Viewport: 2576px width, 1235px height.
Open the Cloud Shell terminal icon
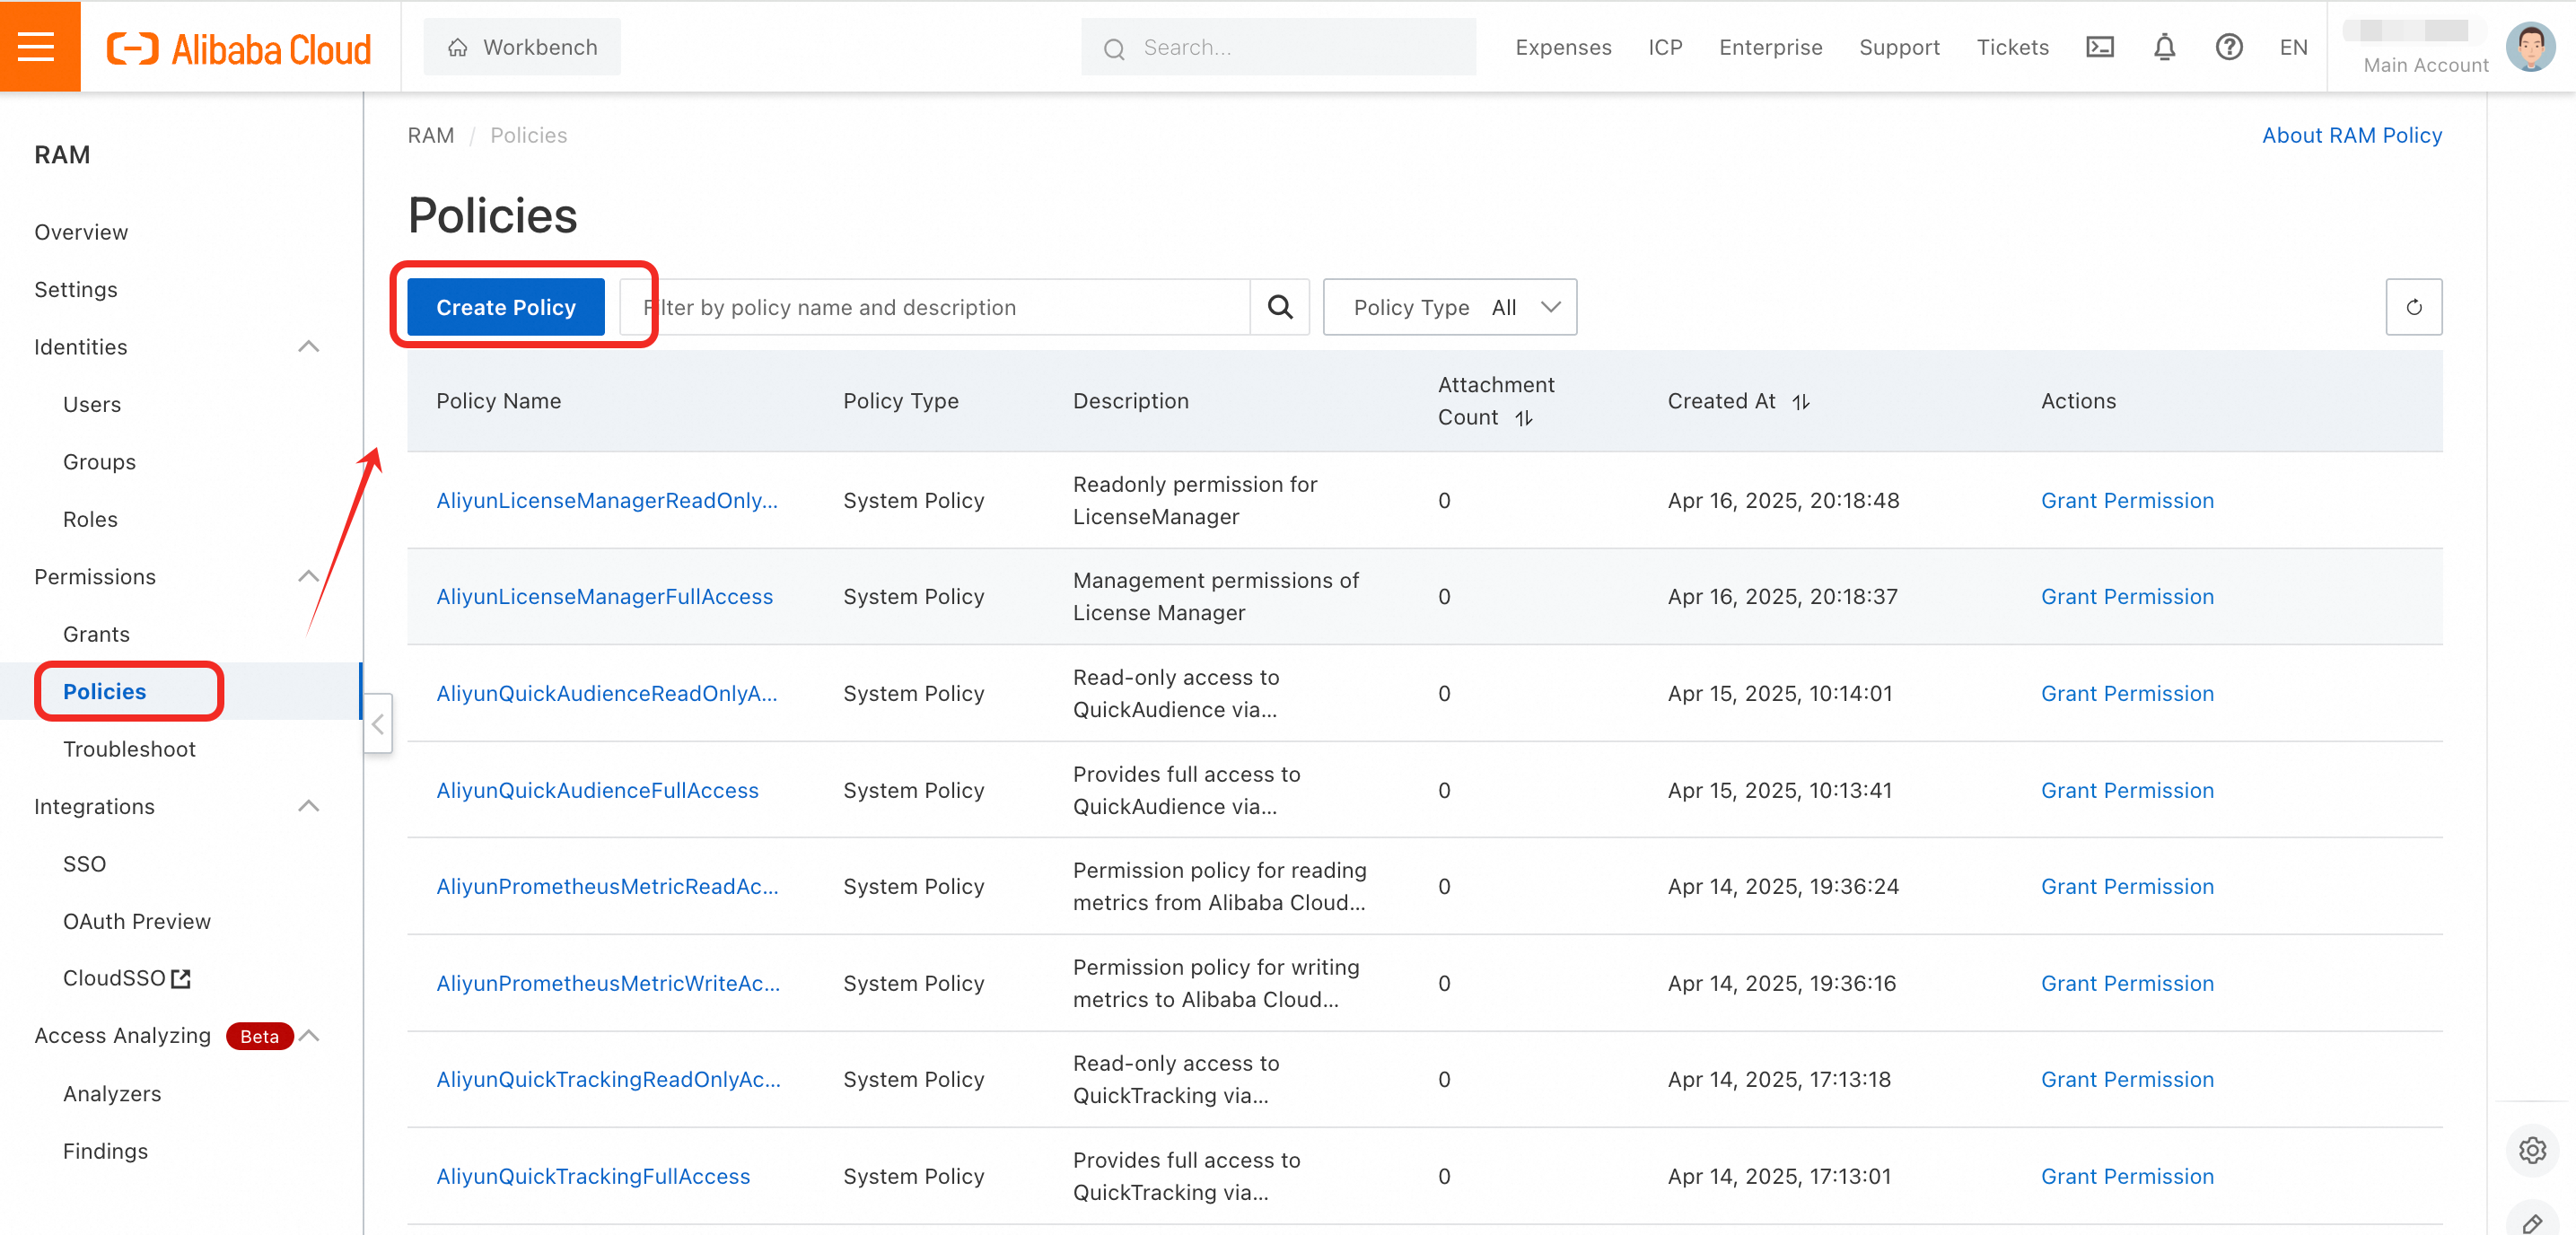coord(2099,47)
